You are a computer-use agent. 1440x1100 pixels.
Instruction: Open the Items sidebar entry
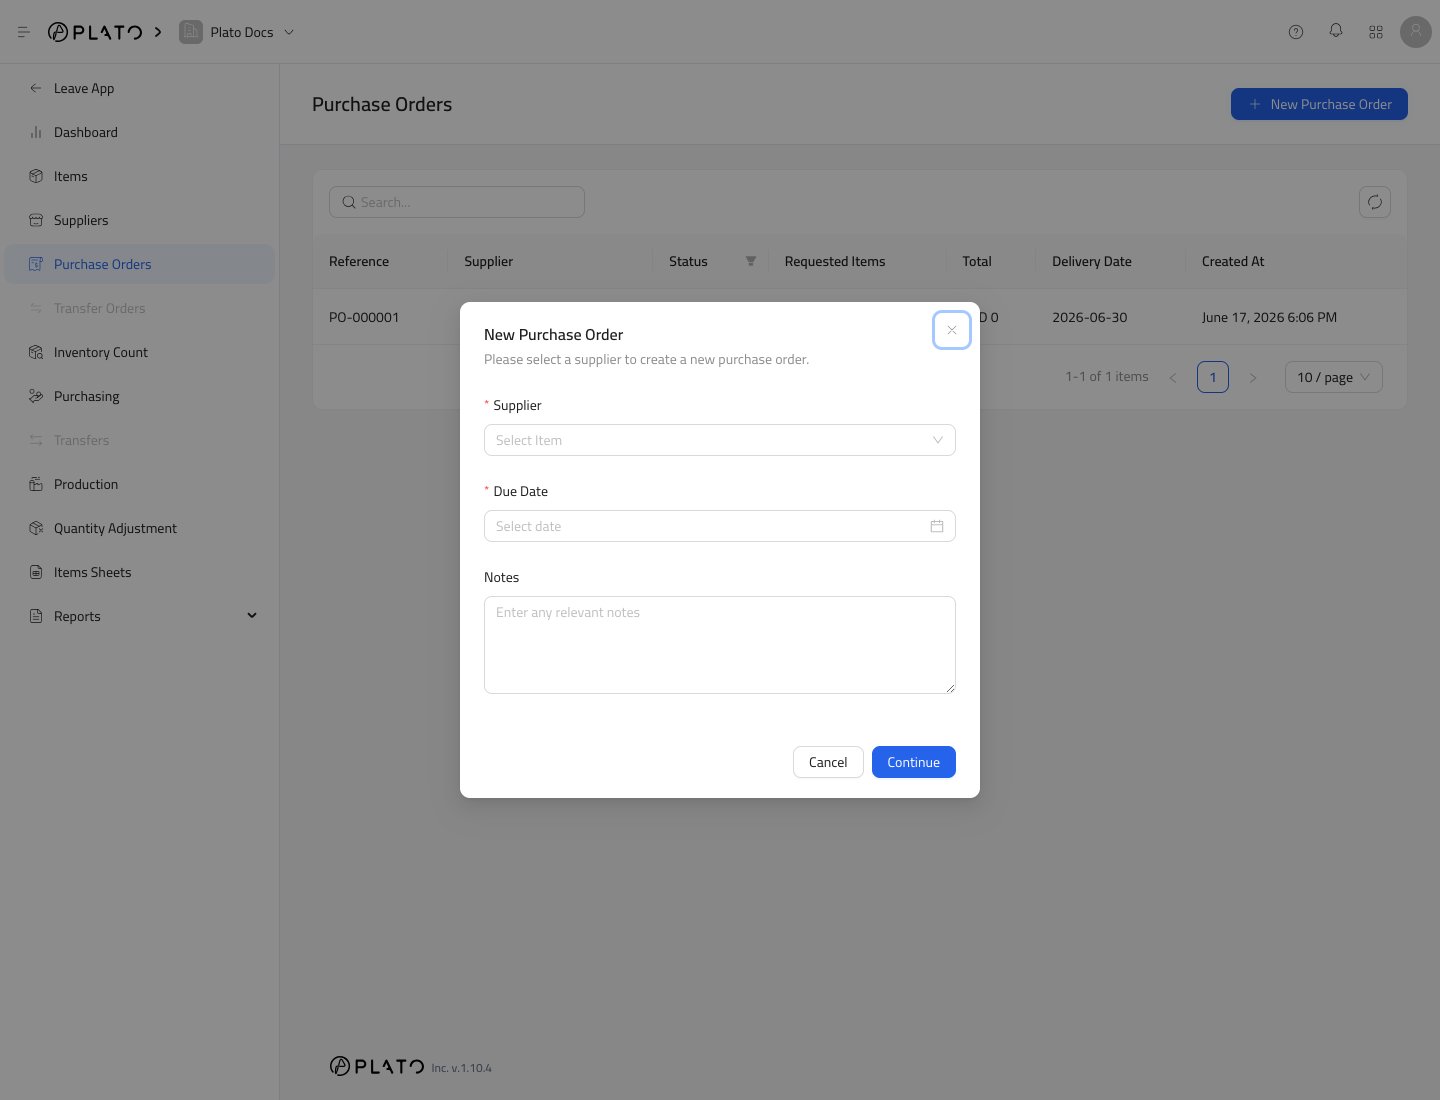tap(139, 176)
